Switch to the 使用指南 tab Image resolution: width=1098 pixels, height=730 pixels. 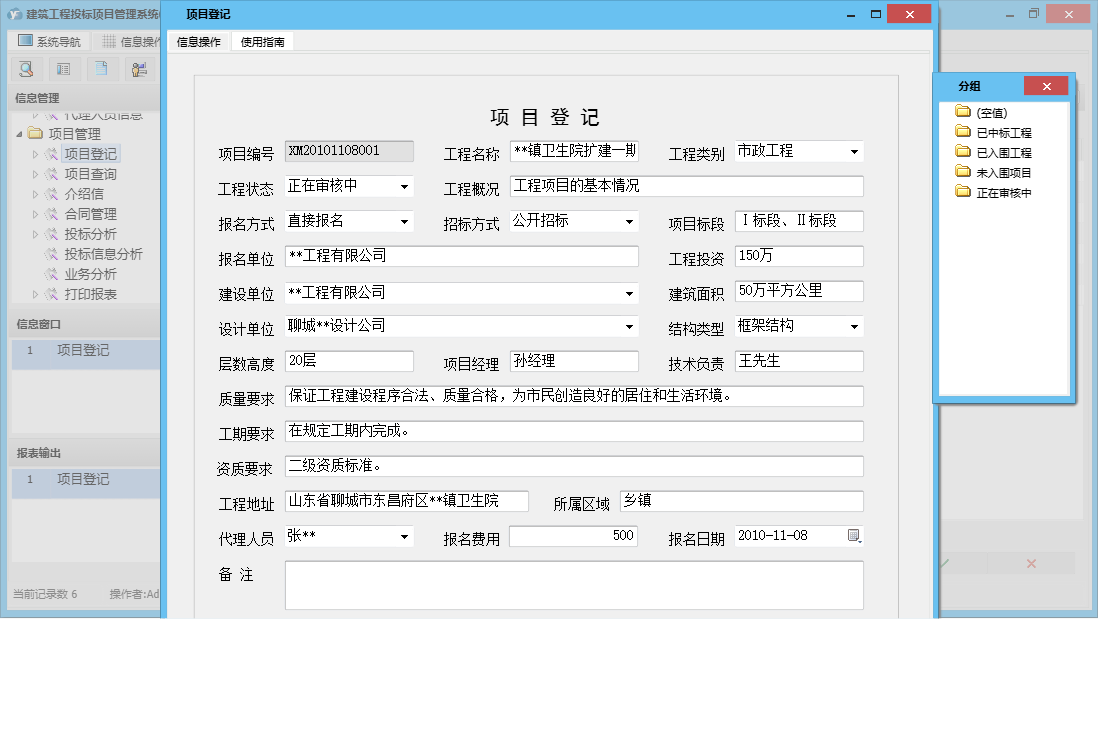coord(261,42)
